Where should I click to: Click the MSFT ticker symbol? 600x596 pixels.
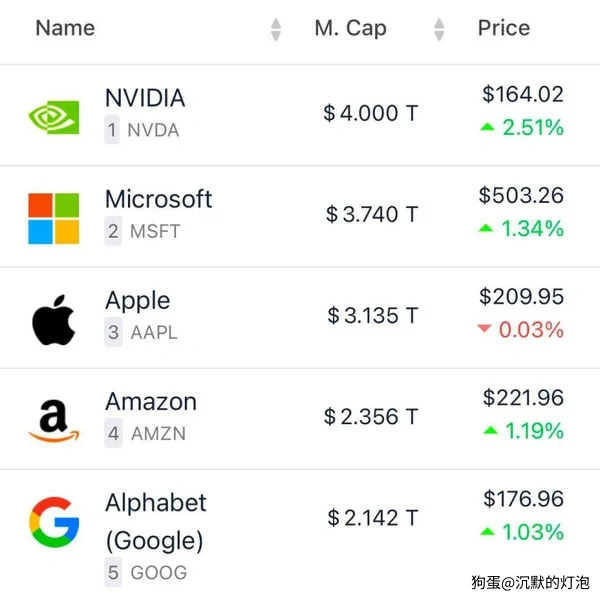point(155,231)
